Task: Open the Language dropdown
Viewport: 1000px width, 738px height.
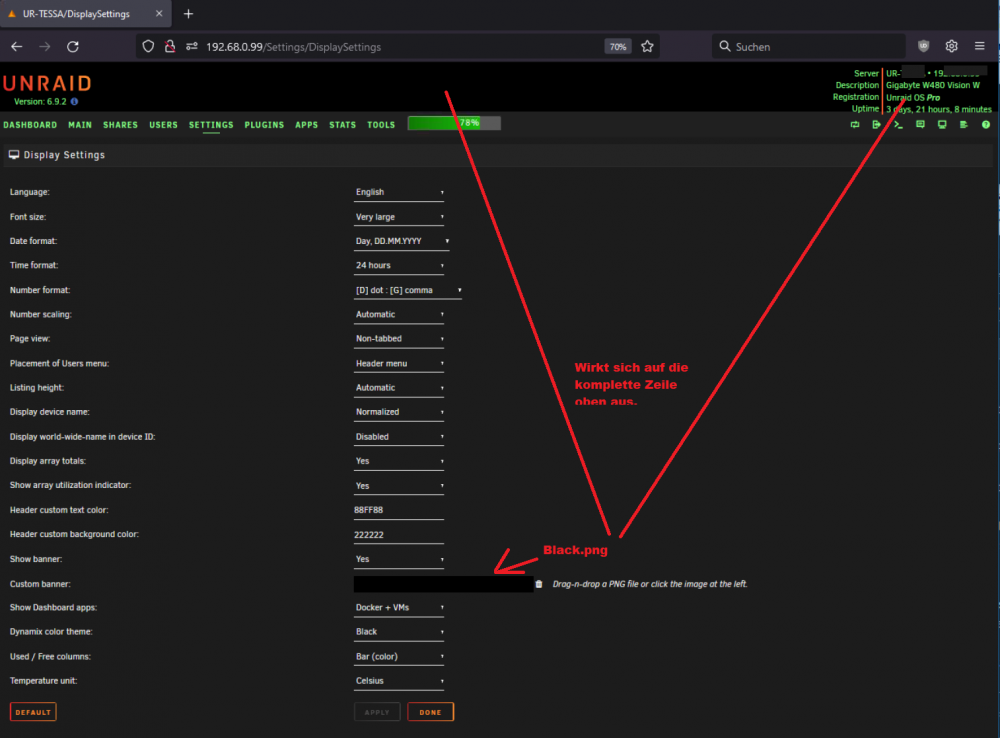Action: 399,192
